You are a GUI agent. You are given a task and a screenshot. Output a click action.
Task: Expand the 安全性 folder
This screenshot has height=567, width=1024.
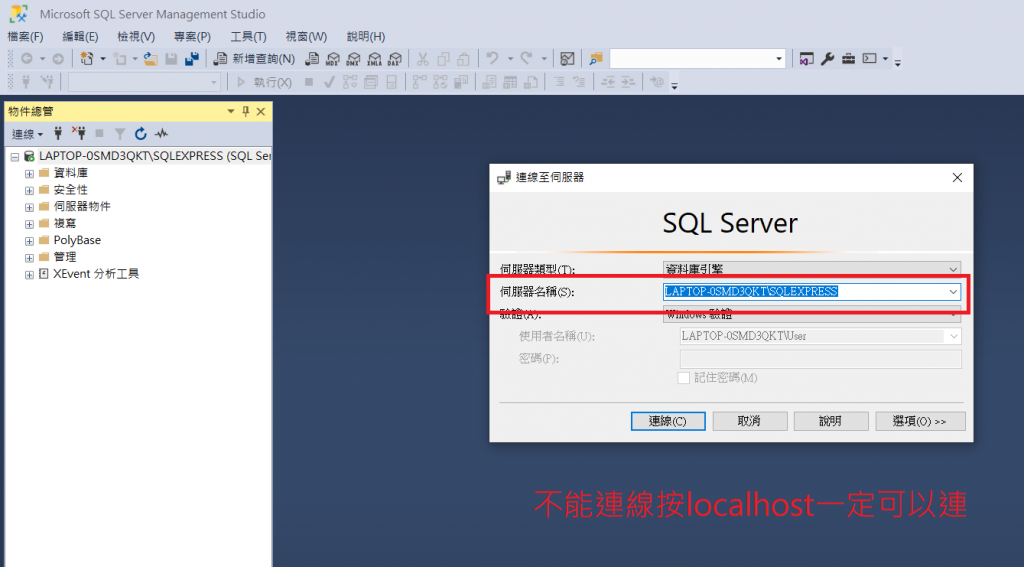tap(29, 191)
